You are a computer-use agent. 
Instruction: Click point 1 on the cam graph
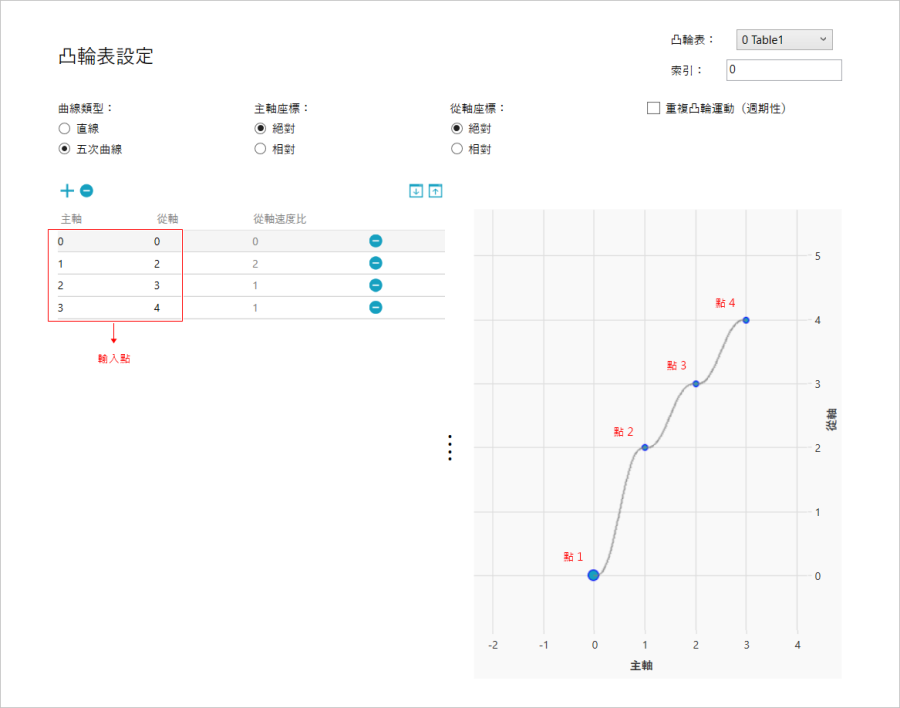(x=593, y=575)
